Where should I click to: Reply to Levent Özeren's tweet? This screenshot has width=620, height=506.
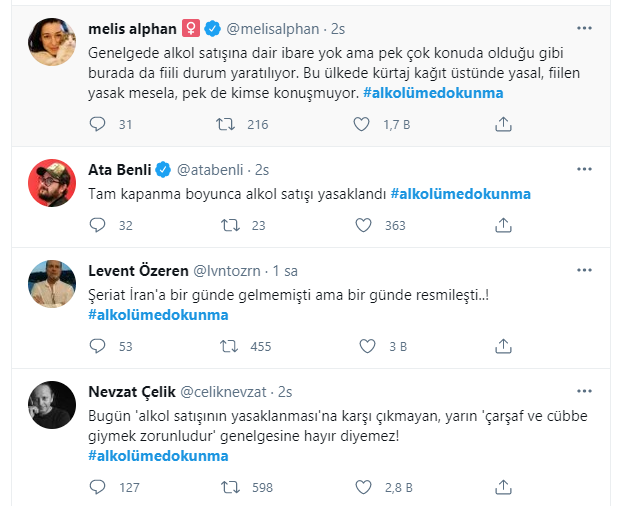point(97,347)
